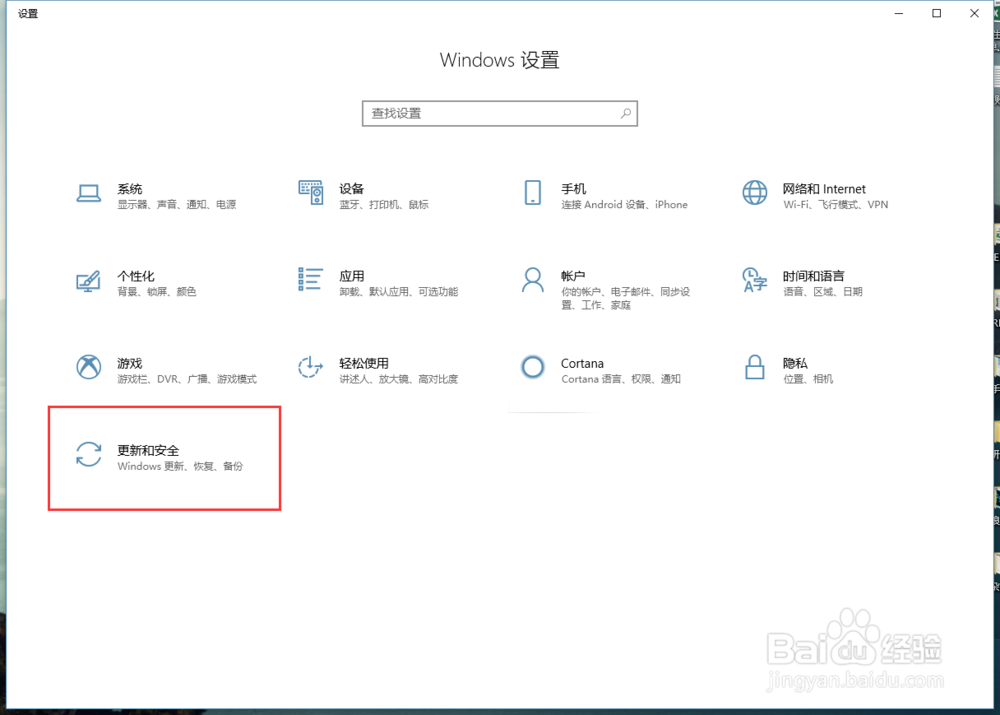Open 系统 (System) settings

130,195
